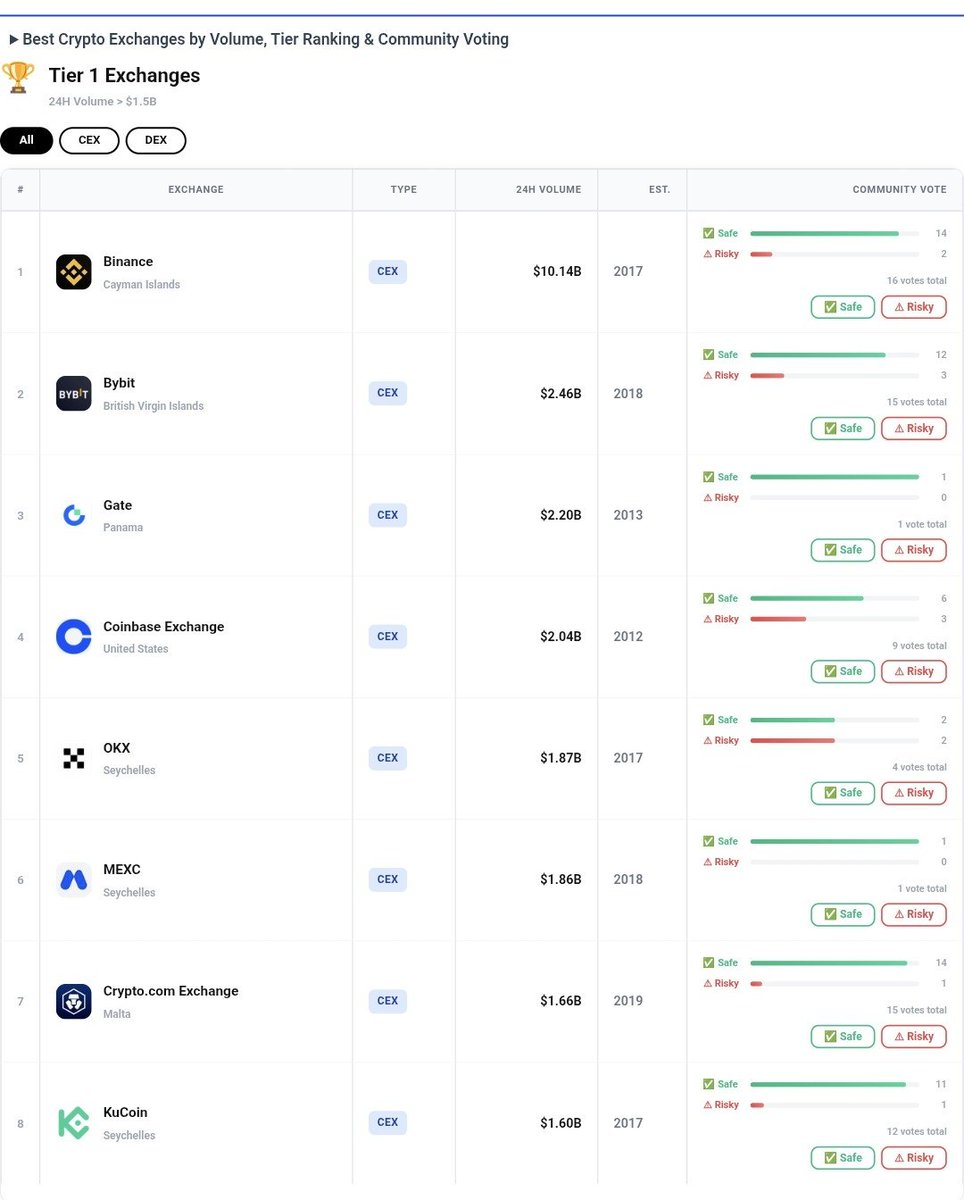
Task: Click the $1.66B volume value
Action: pos(561,1001)
